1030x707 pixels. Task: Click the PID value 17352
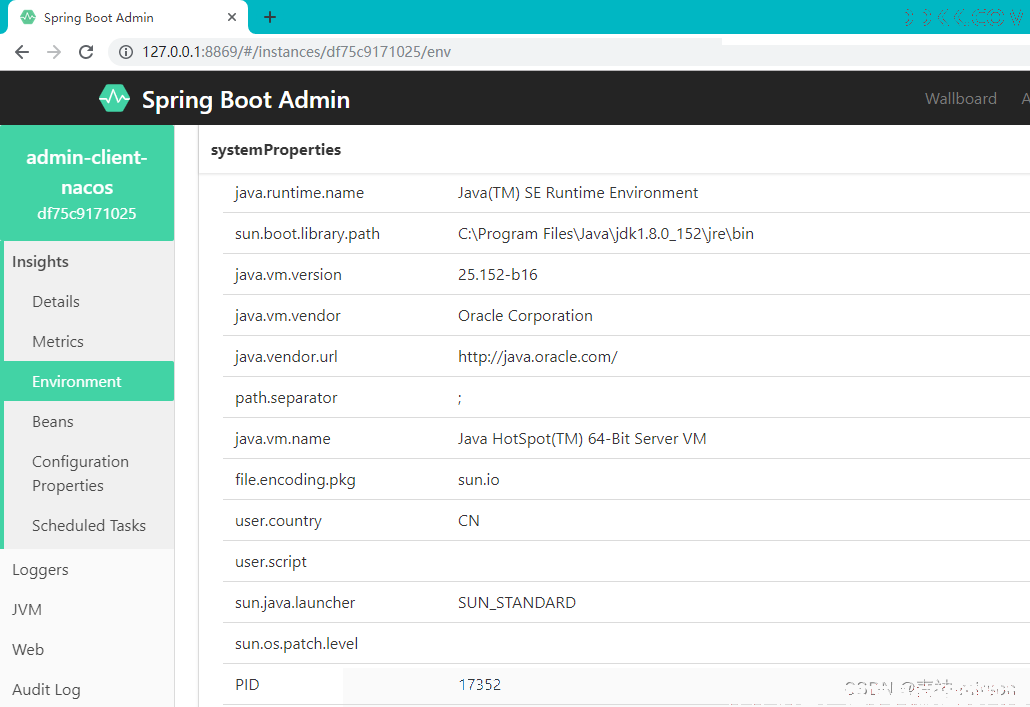click(x=480, y=685)
